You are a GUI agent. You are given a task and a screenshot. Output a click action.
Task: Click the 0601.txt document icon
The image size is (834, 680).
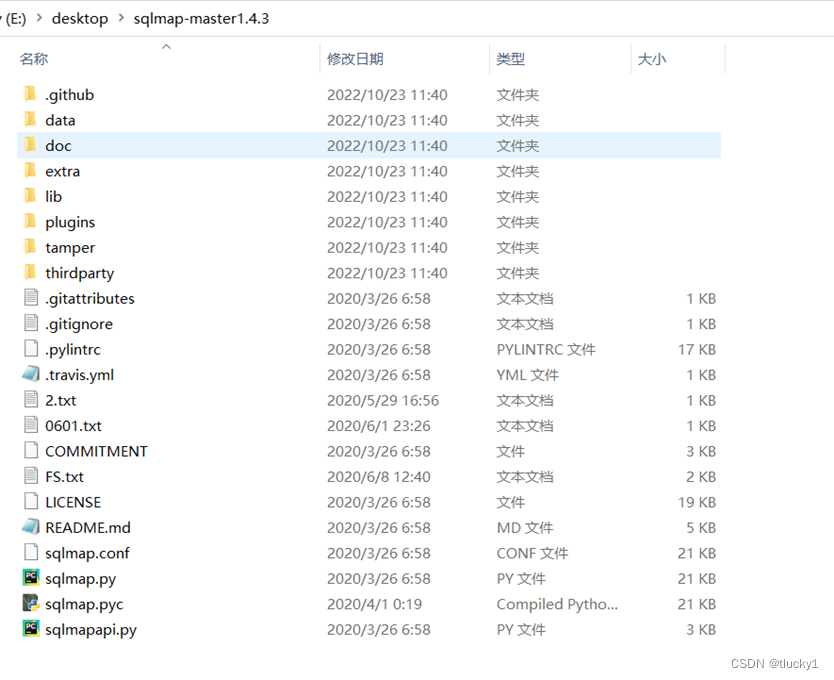coord(31,426)
